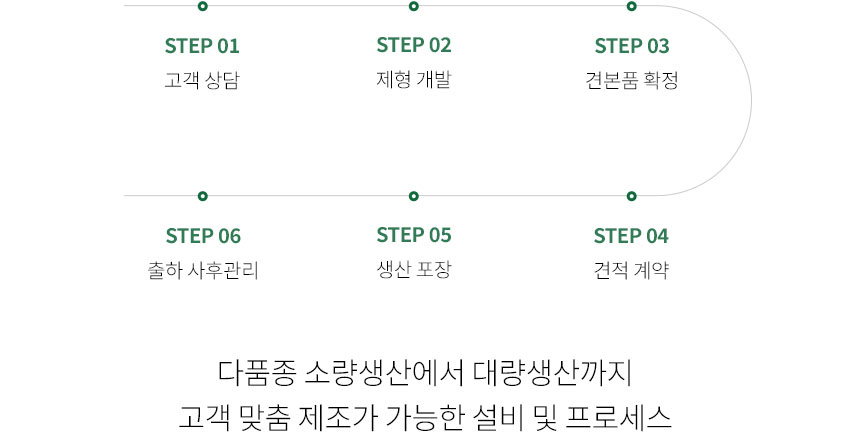
Task: Select the STEP 01 heading
Action: pos(202,46)
